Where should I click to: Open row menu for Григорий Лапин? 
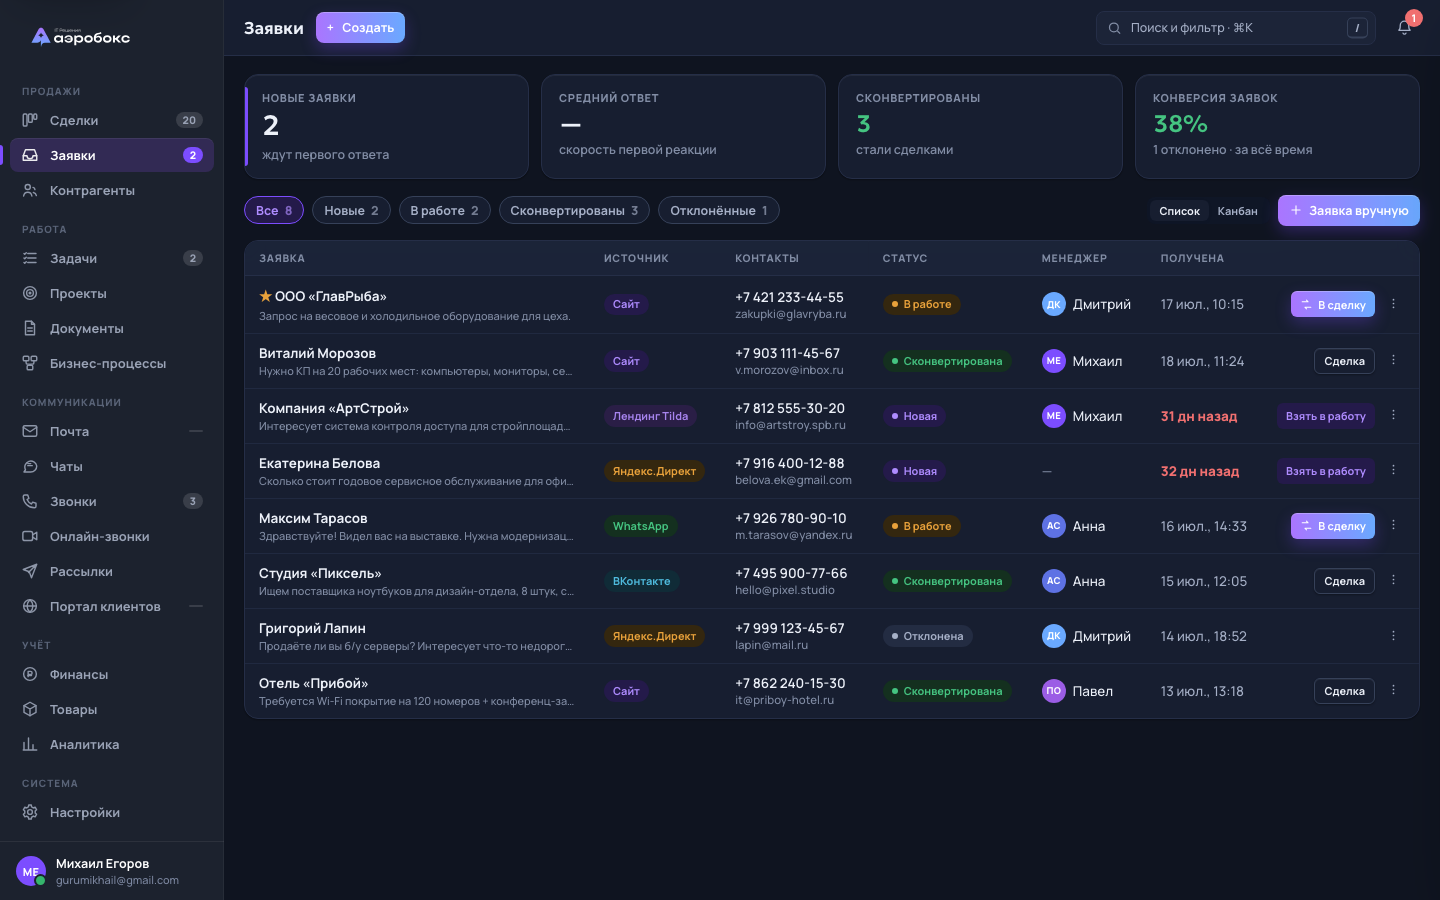click(x=1393, y=636)
